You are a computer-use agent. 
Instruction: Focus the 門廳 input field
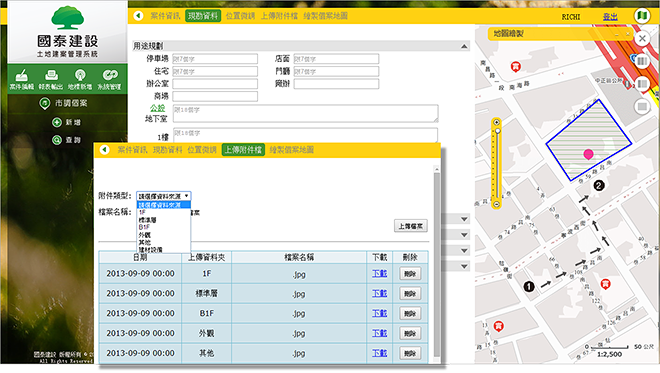[x=336, y=72]
